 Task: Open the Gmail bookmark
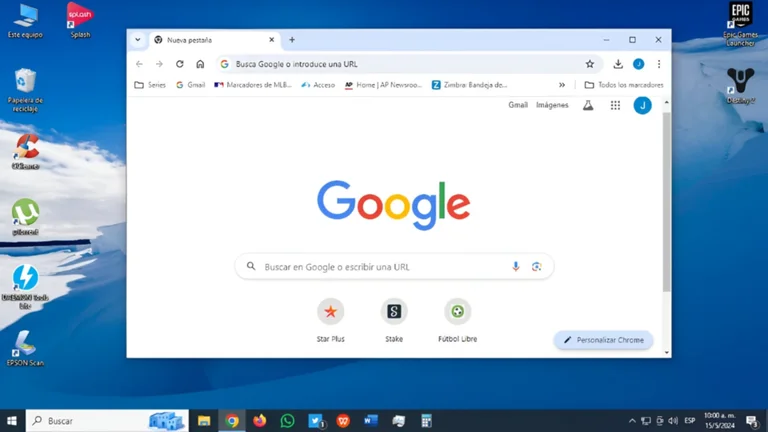coord(190,85)
